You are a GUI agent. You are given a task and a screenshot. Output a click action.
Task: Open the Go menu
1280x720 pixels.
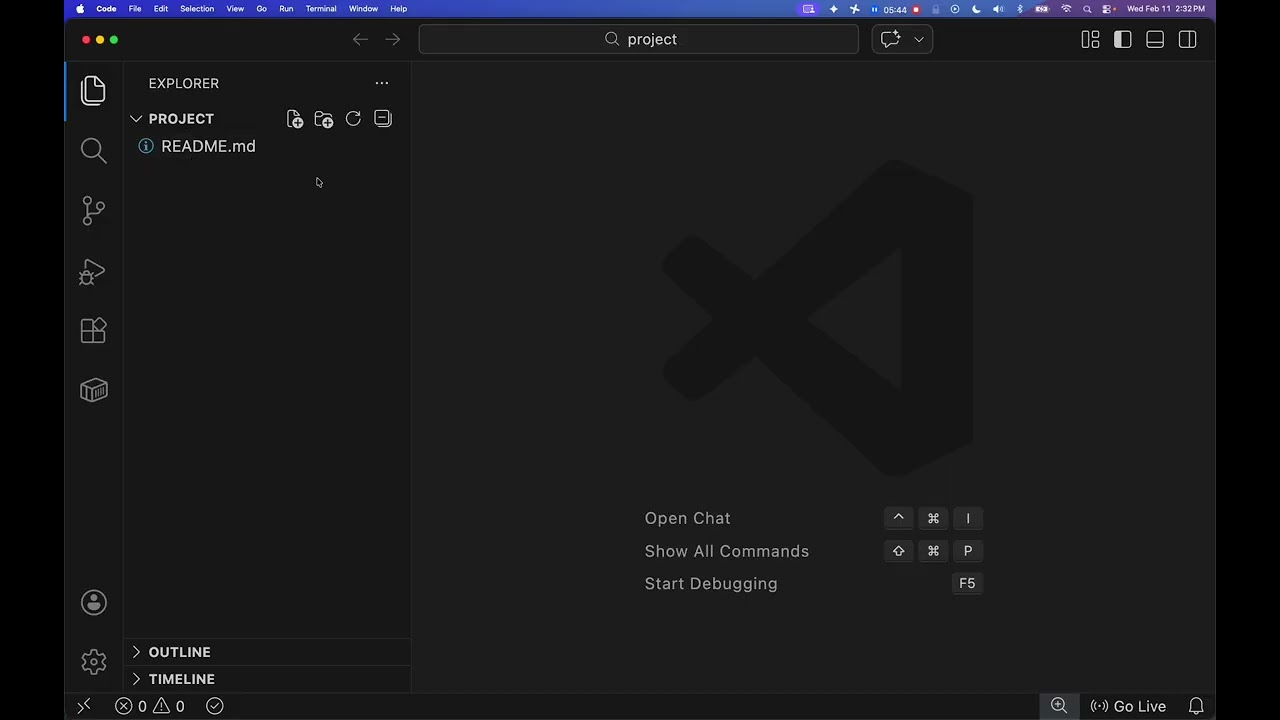[x=262, y=9]
